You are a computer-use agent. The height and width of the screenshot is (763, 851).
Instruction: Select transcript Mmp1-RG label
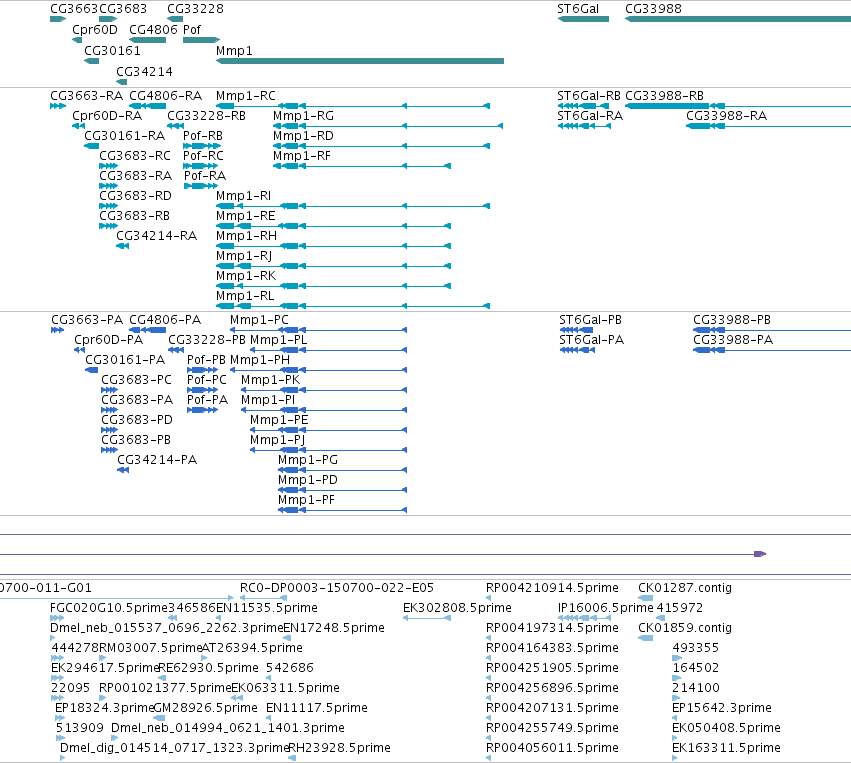tap(303, 116)
